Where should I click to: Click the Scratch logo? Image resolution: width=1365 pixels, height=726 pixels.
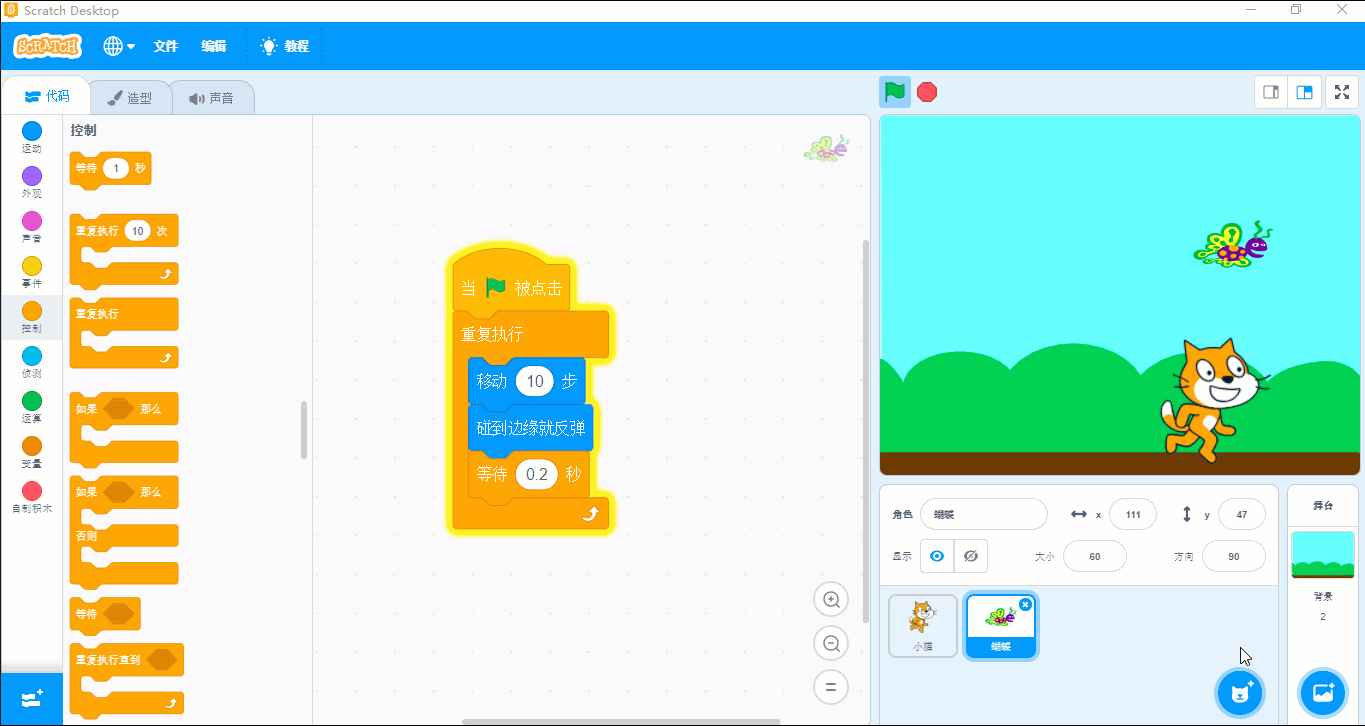click(46, 46)
